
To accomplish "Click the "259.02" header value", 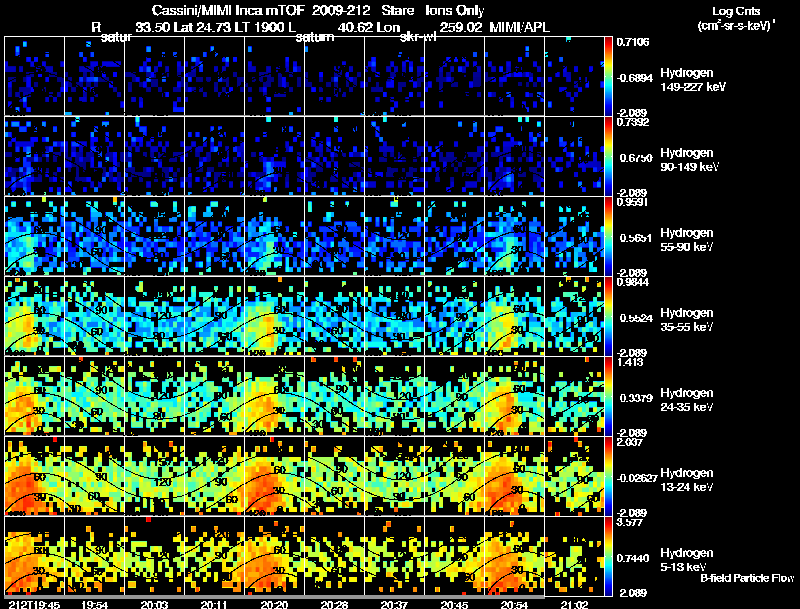I will click(x=460, y=27).
